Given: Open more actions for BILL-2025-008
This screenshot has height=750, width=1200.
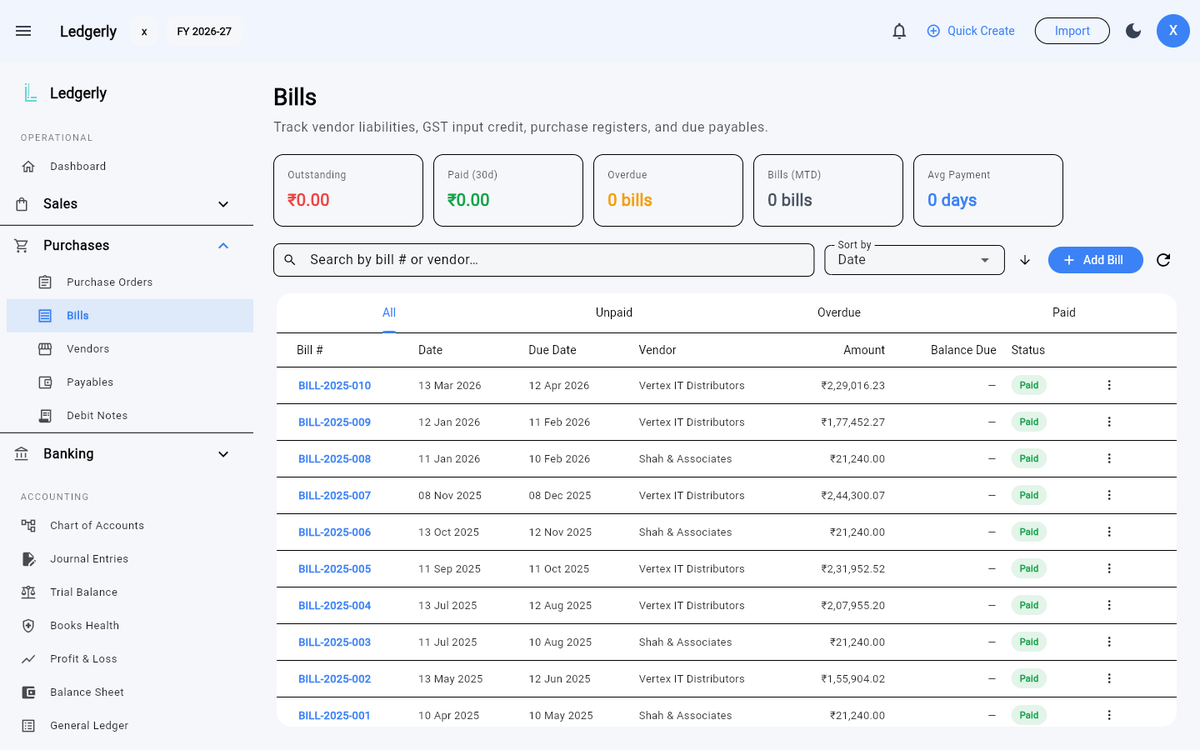Looking at the screenshot, I should tap(1109, 459).
